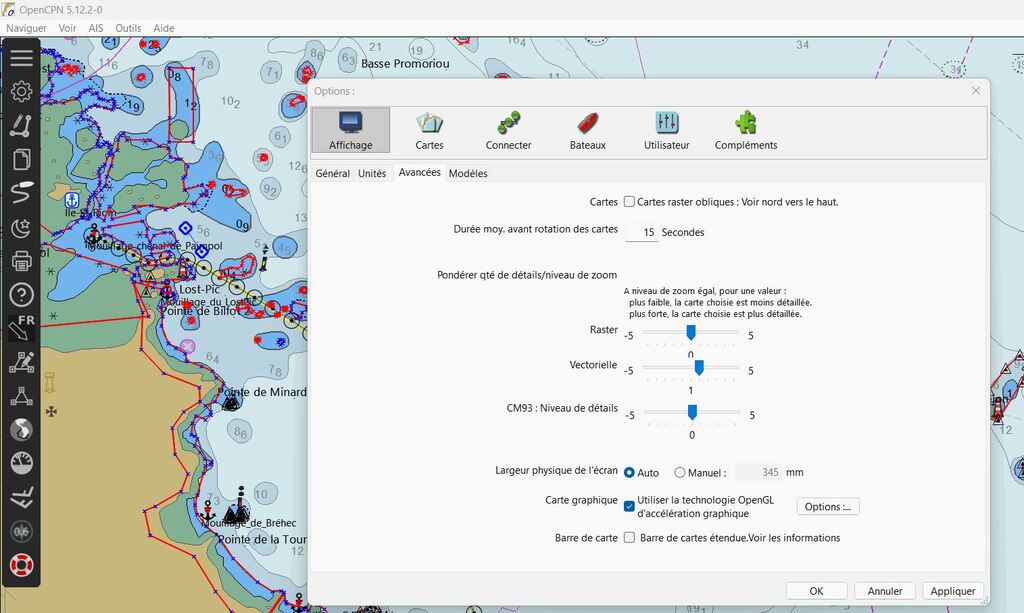The height and width of the screenshot is (613, 1024).
Task: Select the Manuel screen width radio button
Action: [x=680, y=473]
